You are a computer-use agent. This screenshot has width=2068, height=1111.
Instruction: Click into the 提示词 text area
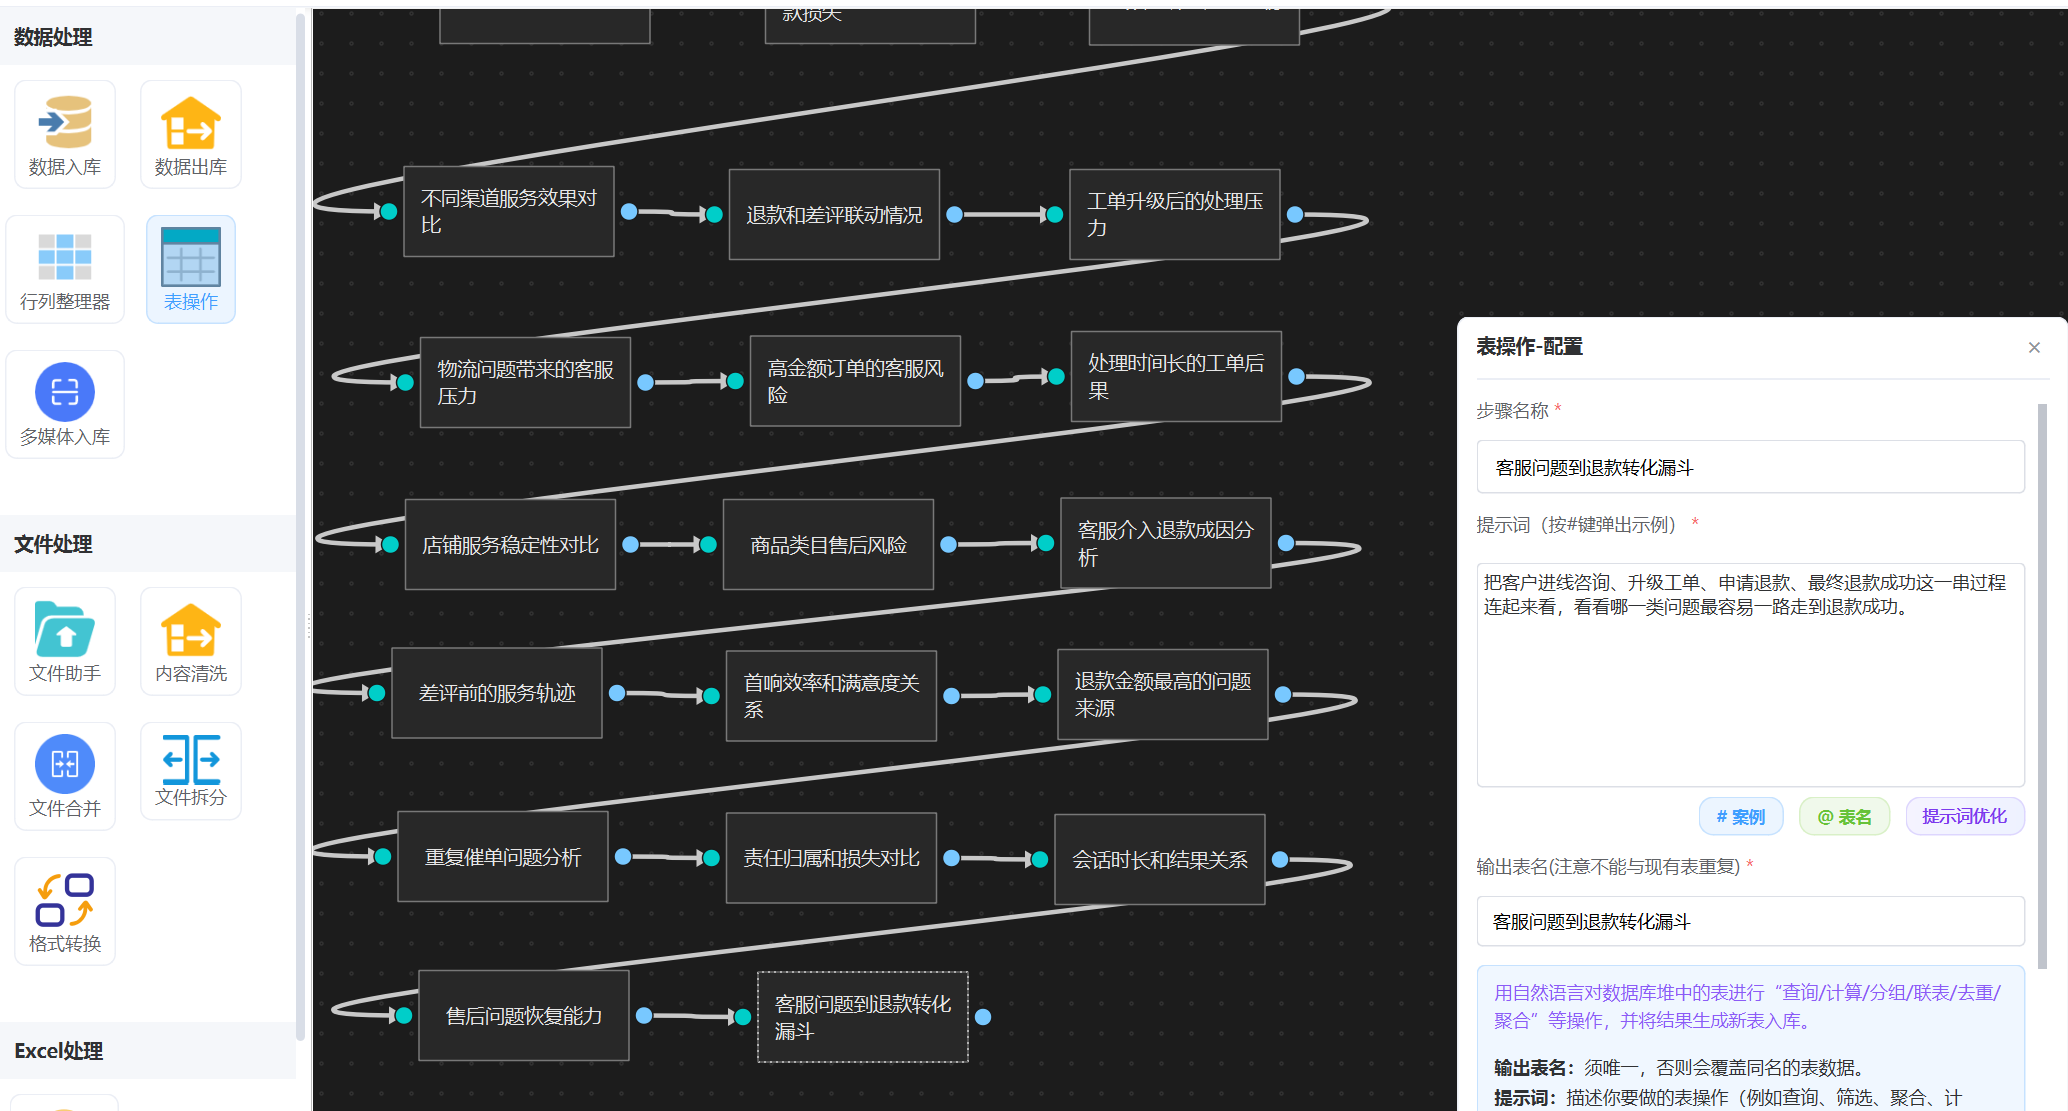pyautogui.click(x=1750, y=675)
